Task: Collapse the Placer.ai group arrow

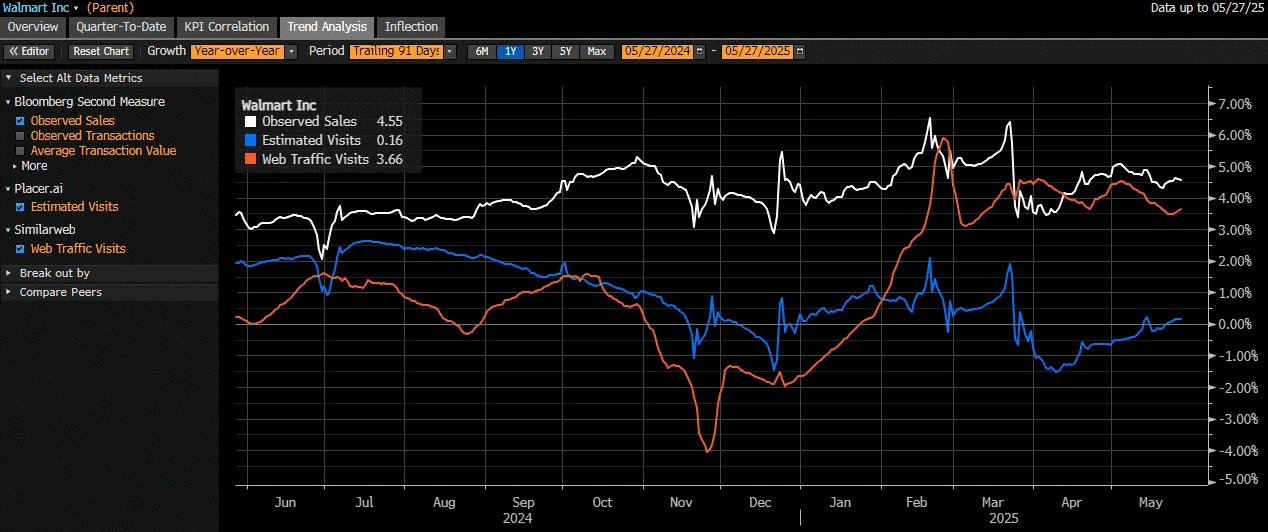Action: click(8, 188)
